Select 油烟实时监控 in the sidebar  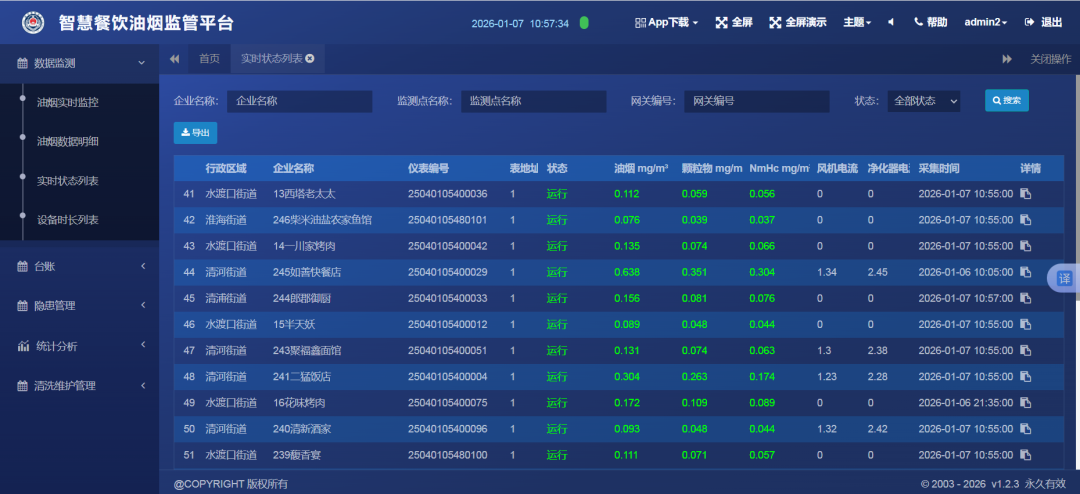67,102
